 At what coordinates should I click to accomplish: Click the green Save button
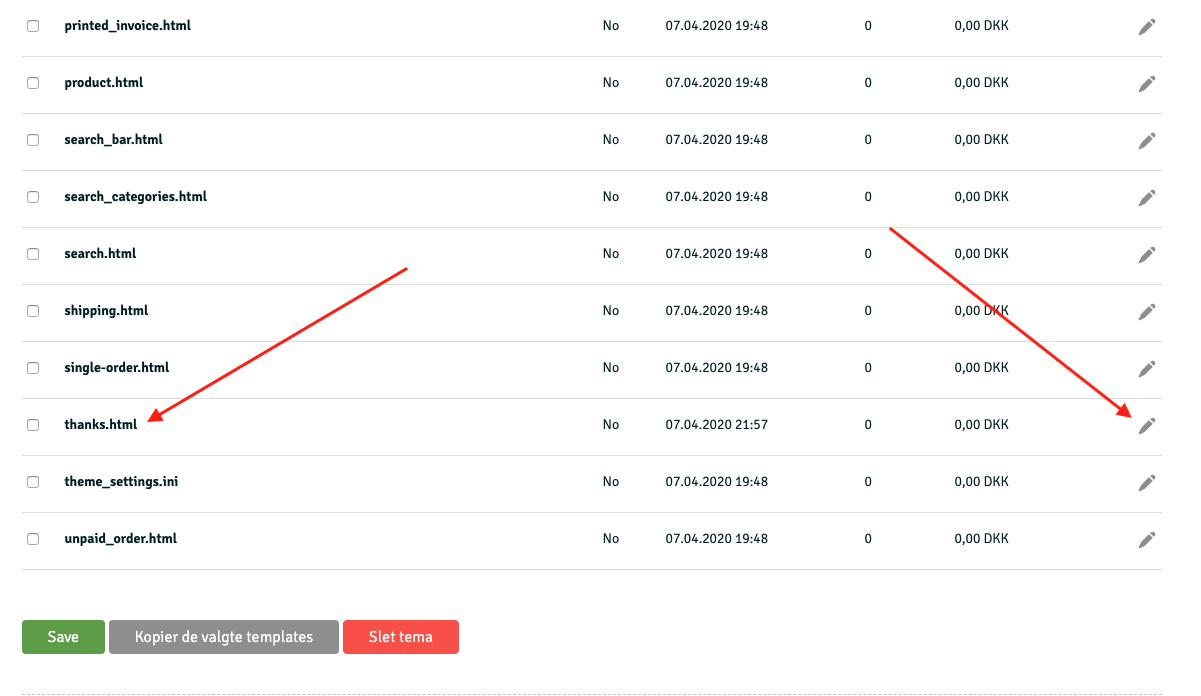pos(63,637)
